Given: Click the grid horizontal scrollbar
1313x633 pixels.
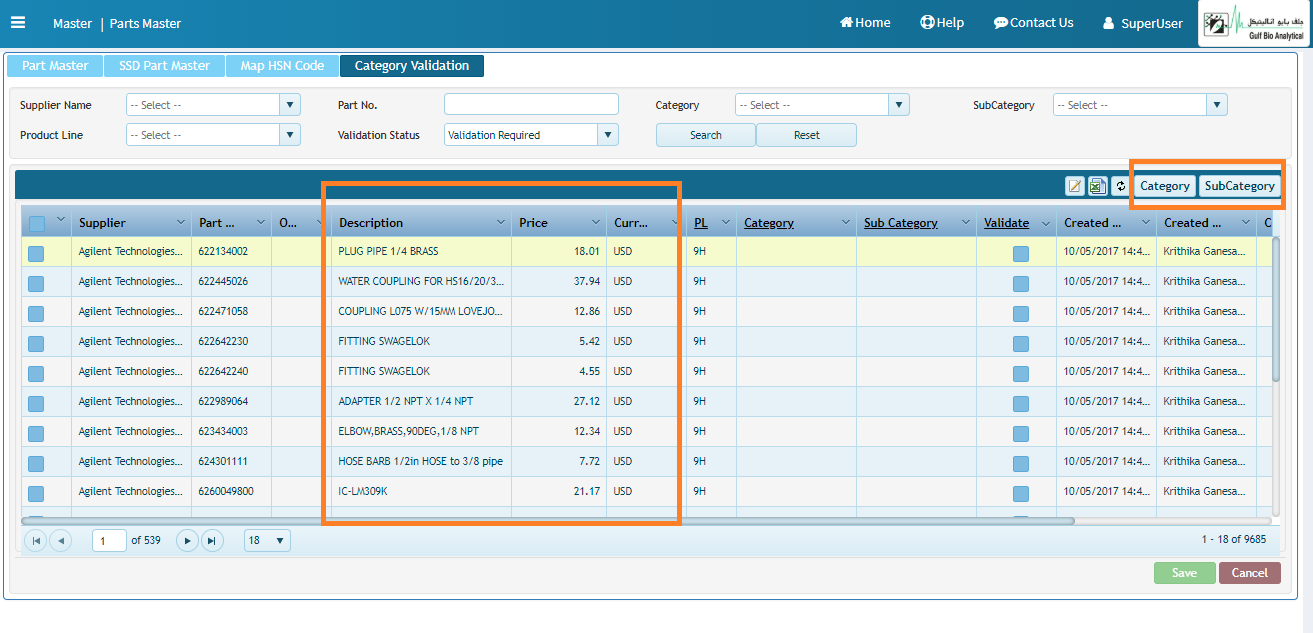Looking at the screenshot, I should [x=548, y=521].
